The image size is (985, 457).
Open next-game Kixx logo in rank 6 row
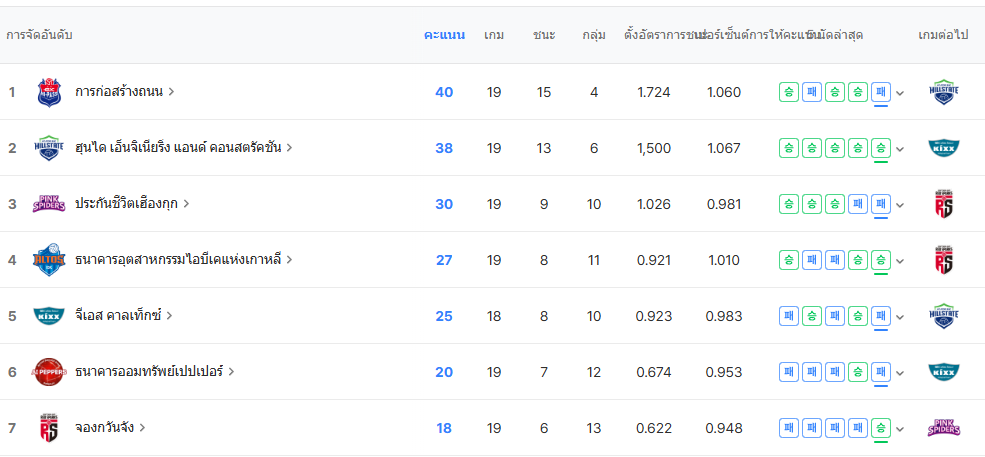pos(943,372)
